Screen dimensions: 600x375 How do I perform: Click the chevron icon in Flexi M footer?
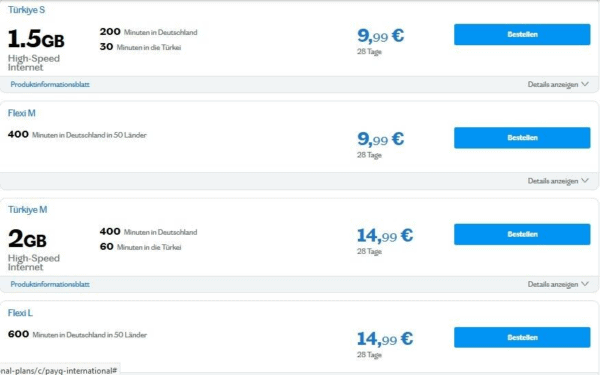point(585,181)
